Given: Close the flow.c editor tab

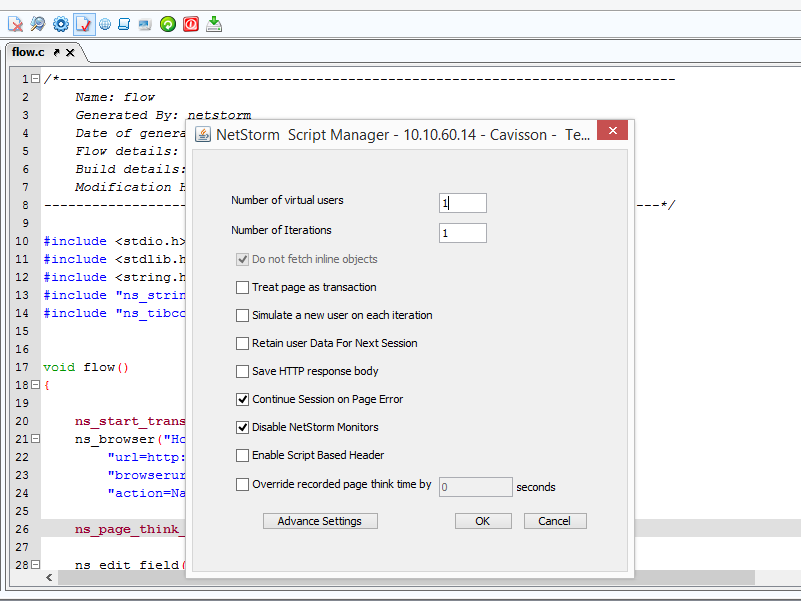Looking at the screenshot, I should click(70, 52).
